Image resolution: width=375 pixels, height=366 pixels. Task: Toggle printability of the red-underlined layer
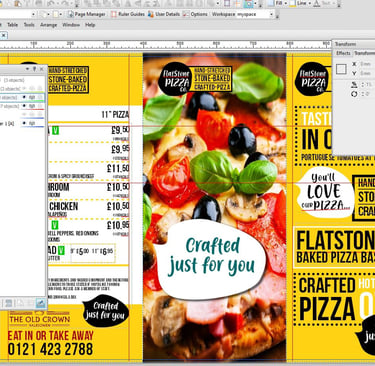[x=32, y=106]
